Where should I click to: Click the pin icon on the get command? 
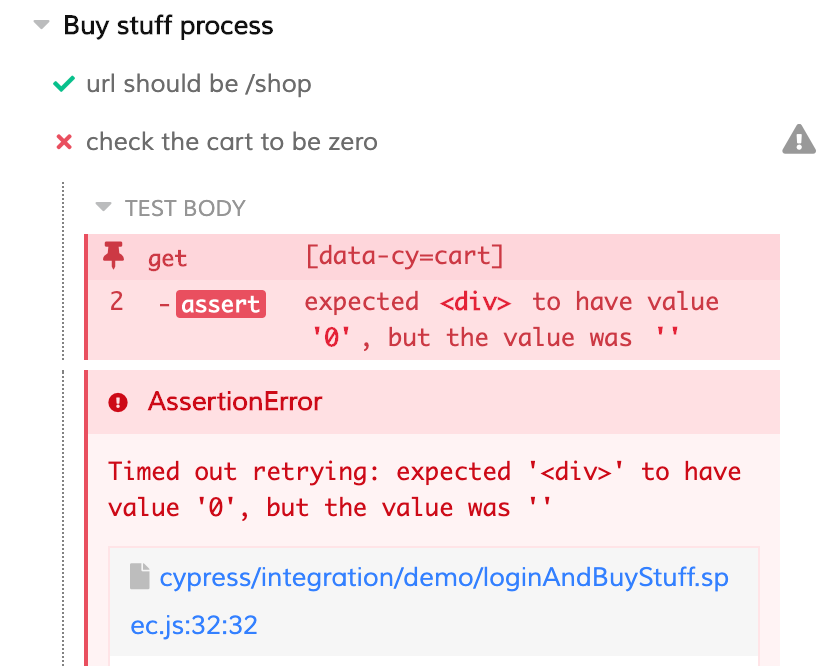coord(114,257)
